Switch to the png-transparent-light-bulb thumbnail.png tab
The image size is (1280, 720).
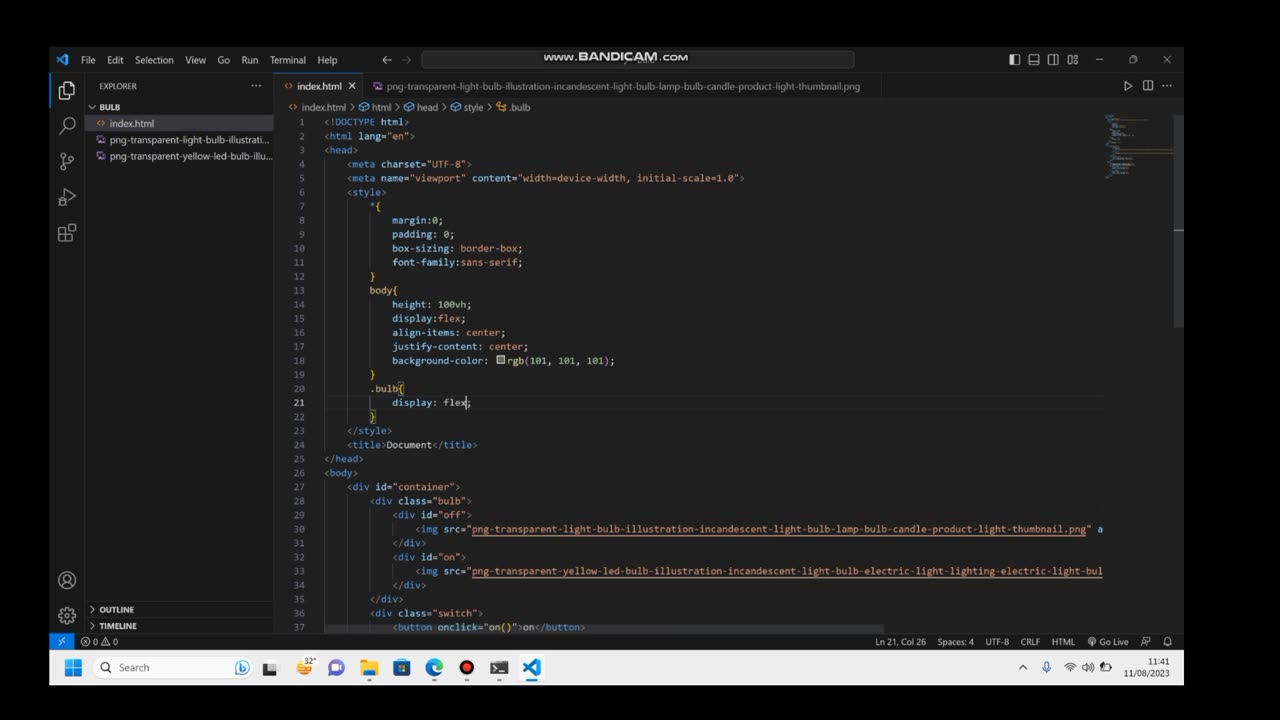point(622,86)
